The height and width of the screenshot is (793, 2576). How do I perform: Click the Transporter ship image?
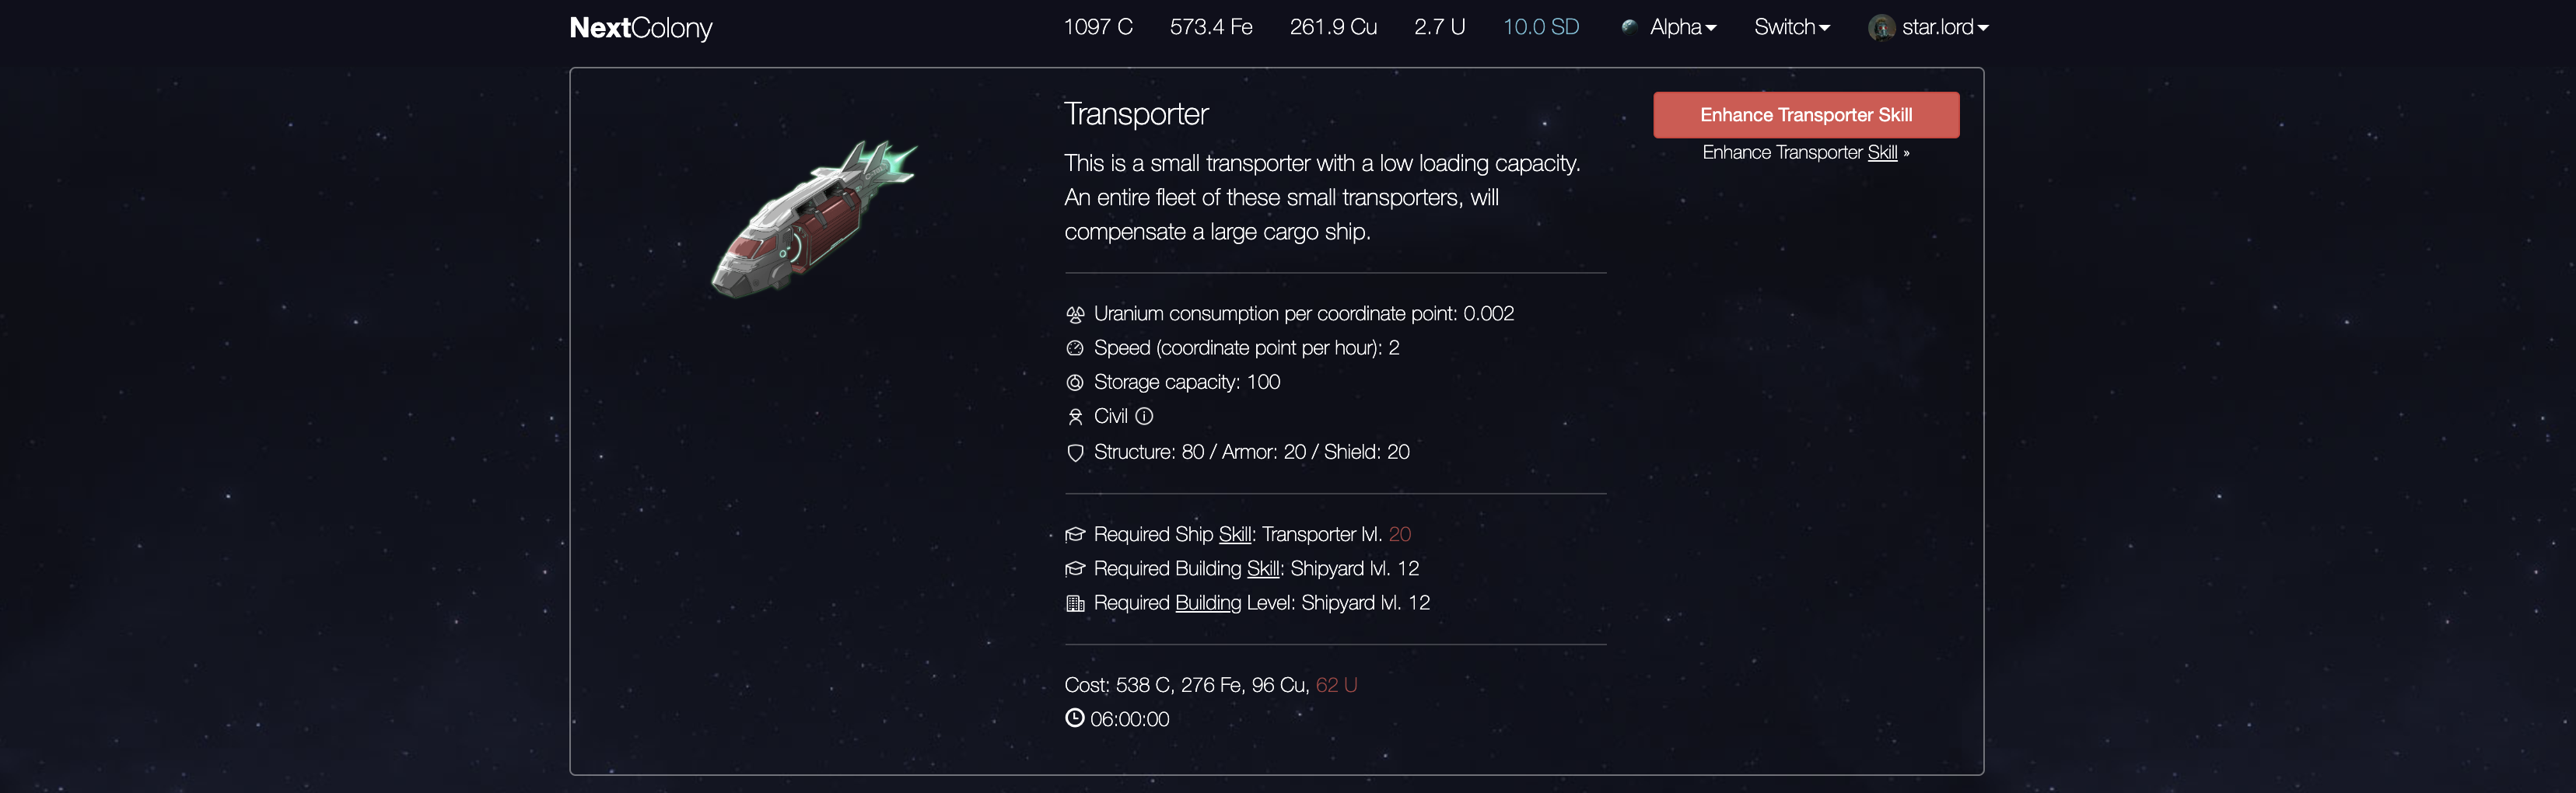coord(813,219)
